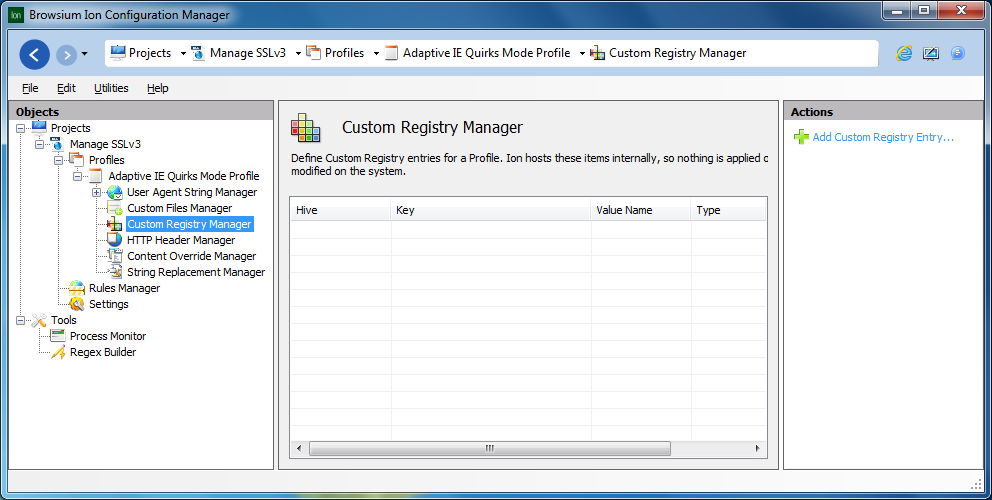This screenshot has height=500, width=992.
Task: Click the blue chat bubble toolbar icon
Action: [958, 54]
